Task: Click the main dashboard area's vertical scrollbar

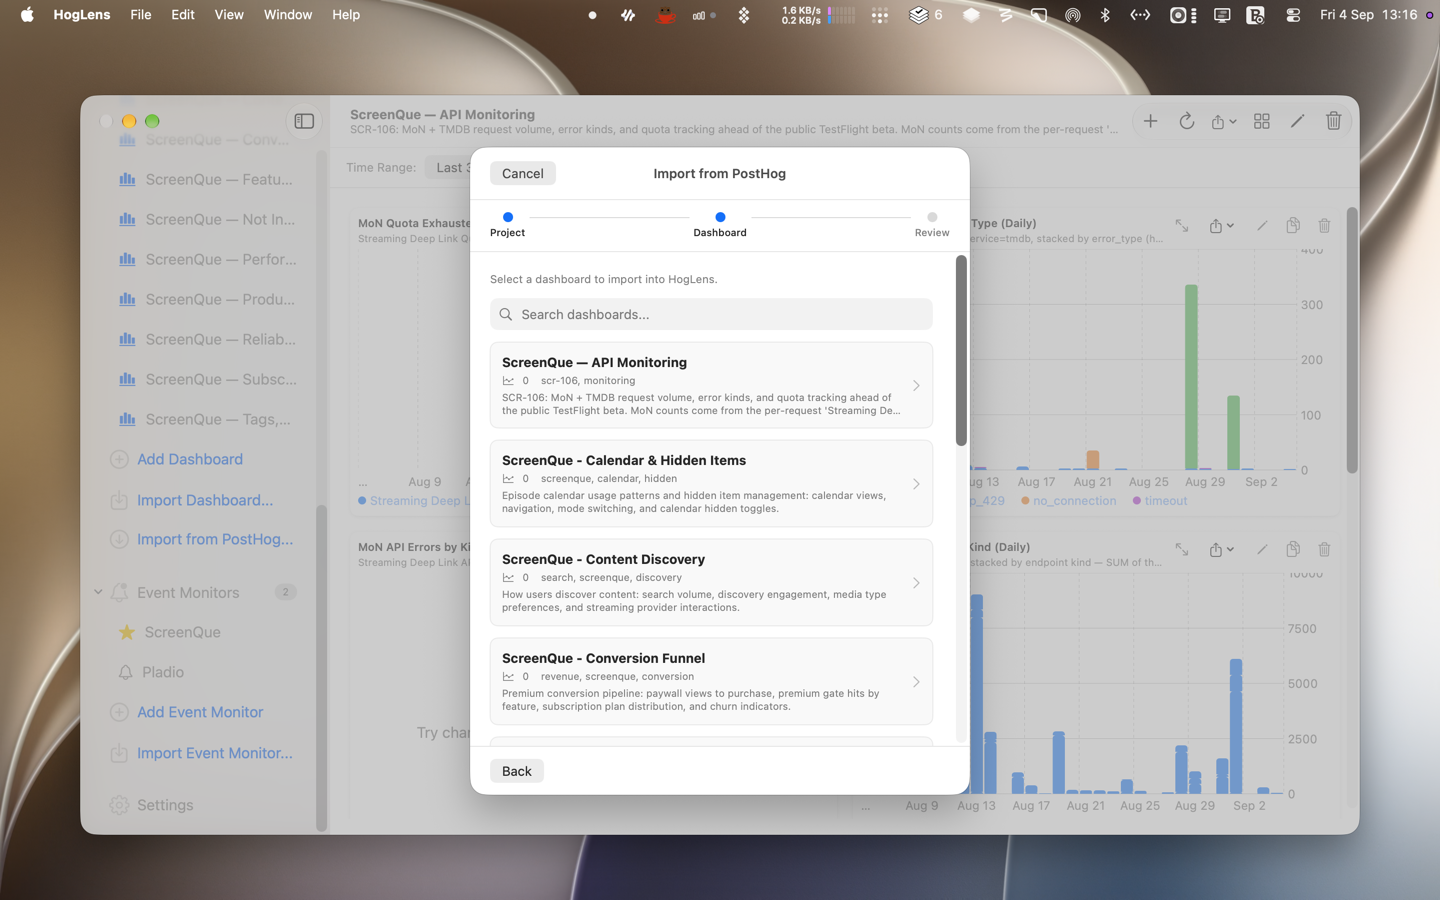Action: tap(1351, 340)
